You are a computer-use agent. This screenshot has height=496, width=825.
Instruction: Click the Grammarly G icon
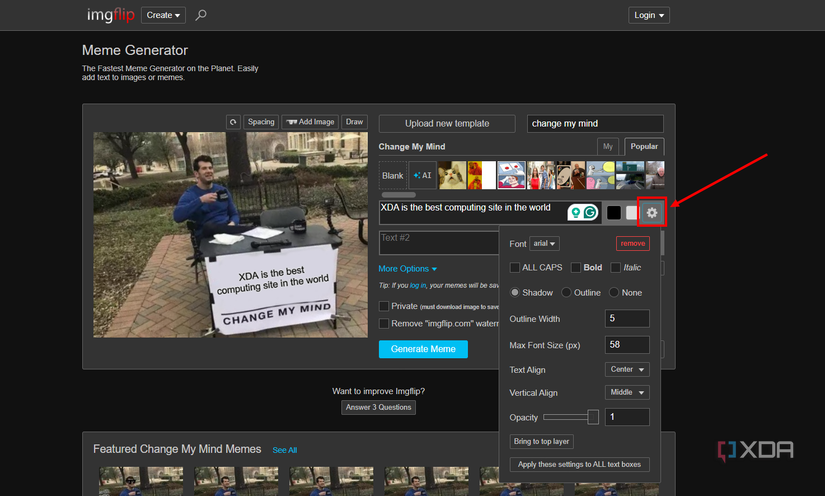pos(590,212)
